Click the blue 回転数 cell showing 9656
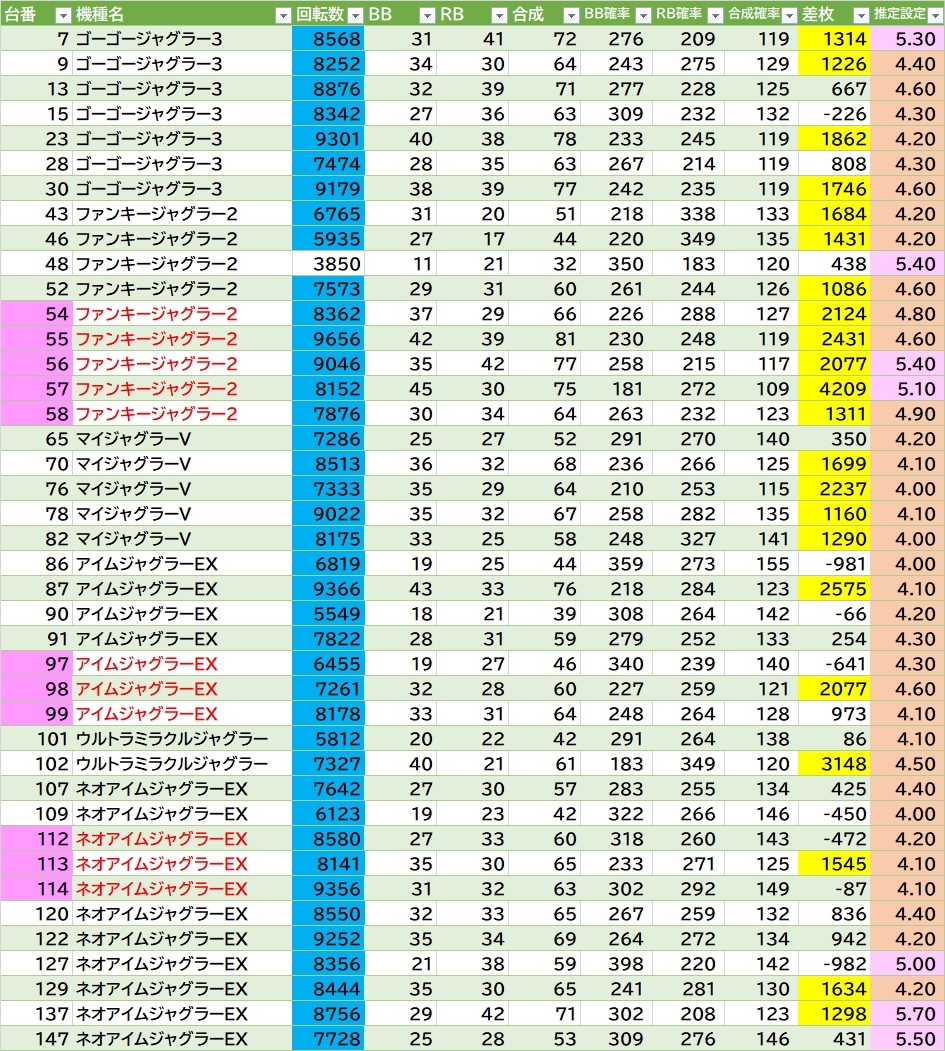 point(328,339)
